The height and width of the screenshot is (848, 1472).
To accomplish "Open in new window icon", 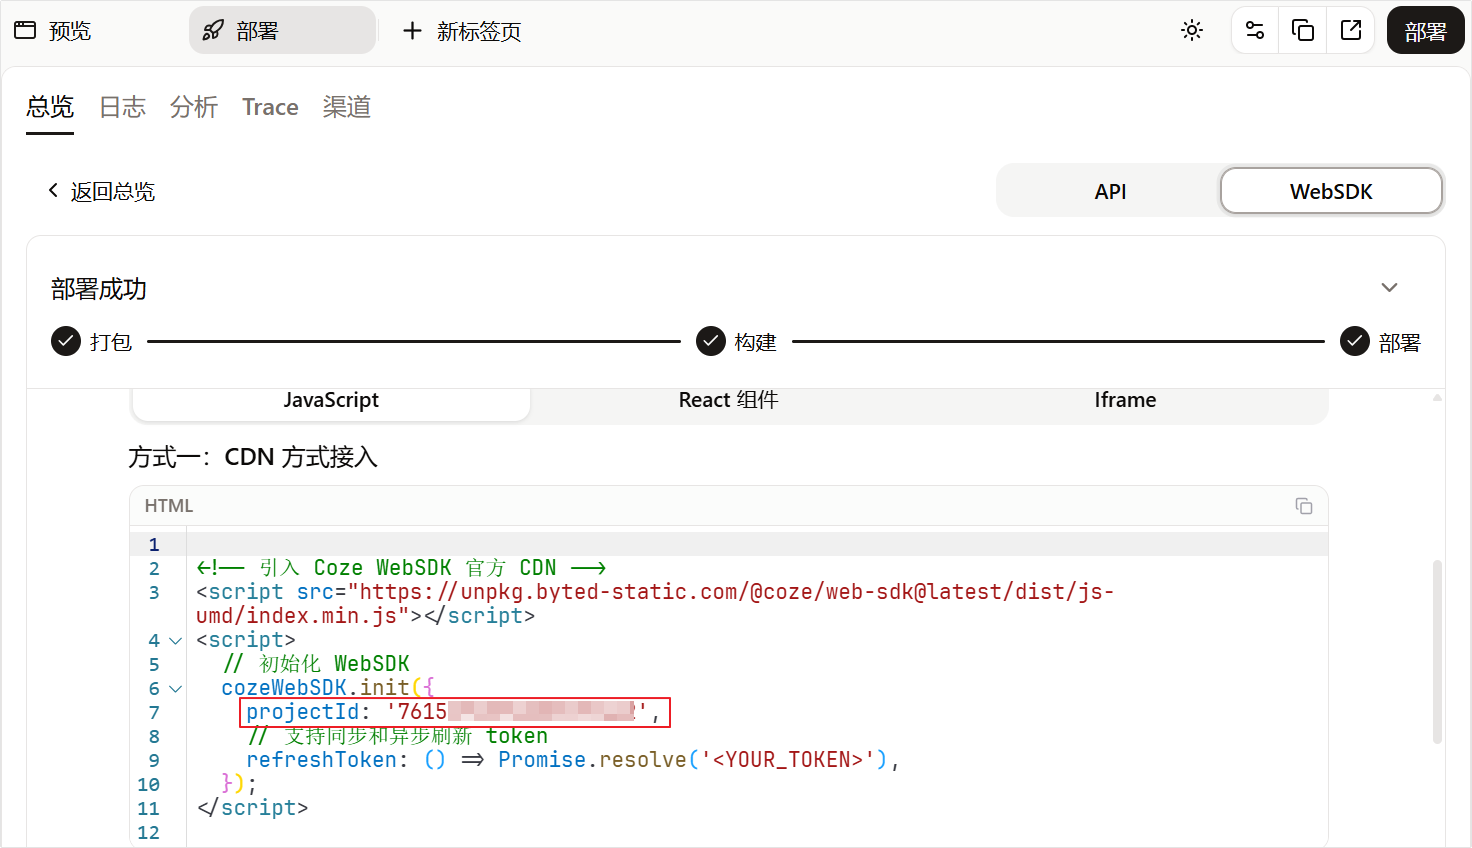I will [x=1351, y=30].
